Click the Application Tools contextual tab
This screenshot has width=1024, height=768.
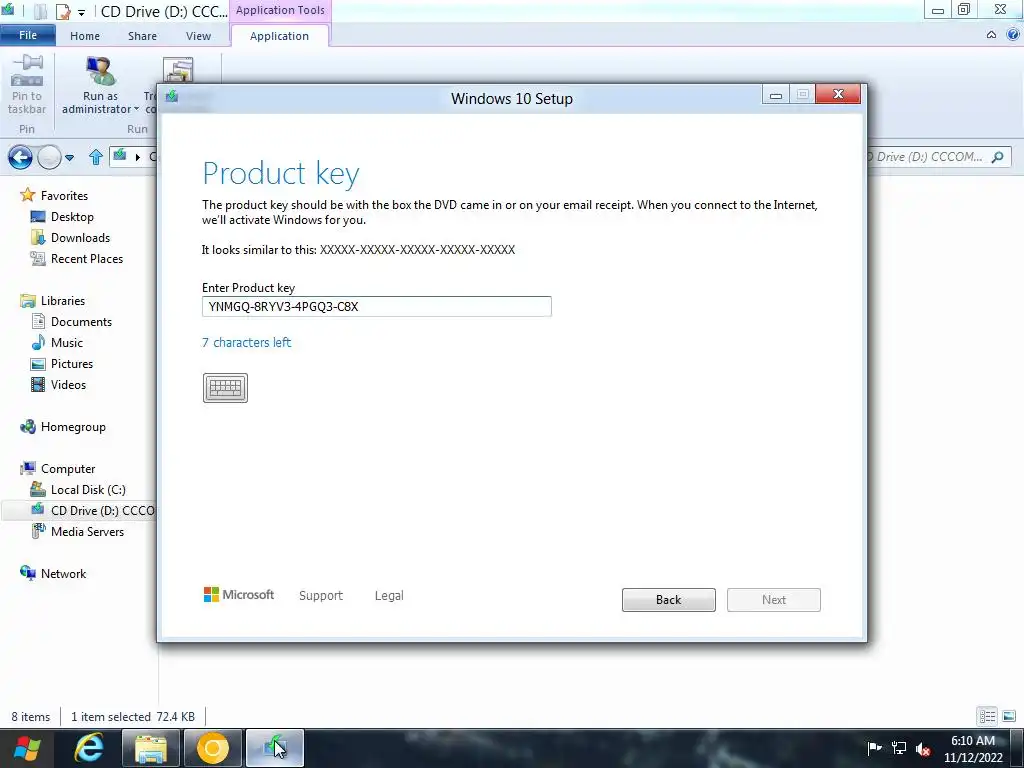click(280, 10)
